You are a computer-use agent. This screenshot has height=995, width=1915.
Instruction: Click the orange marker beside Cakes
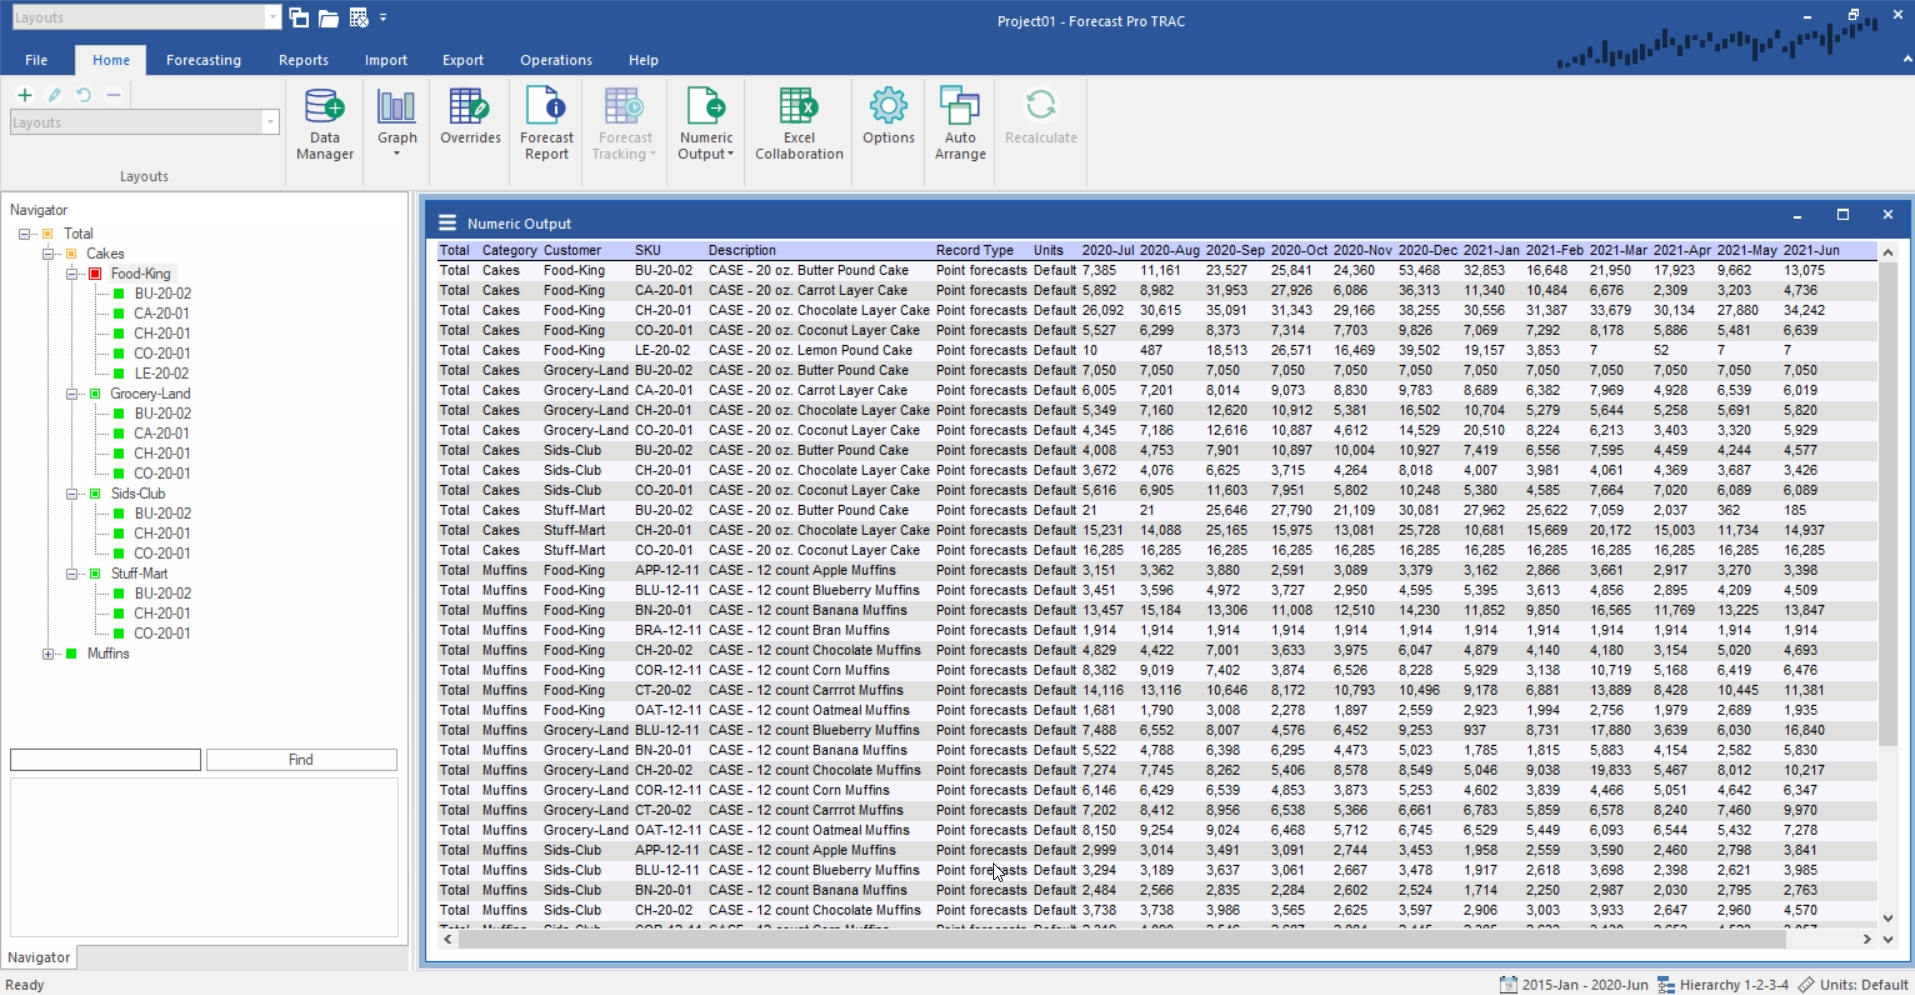(71, 254)
